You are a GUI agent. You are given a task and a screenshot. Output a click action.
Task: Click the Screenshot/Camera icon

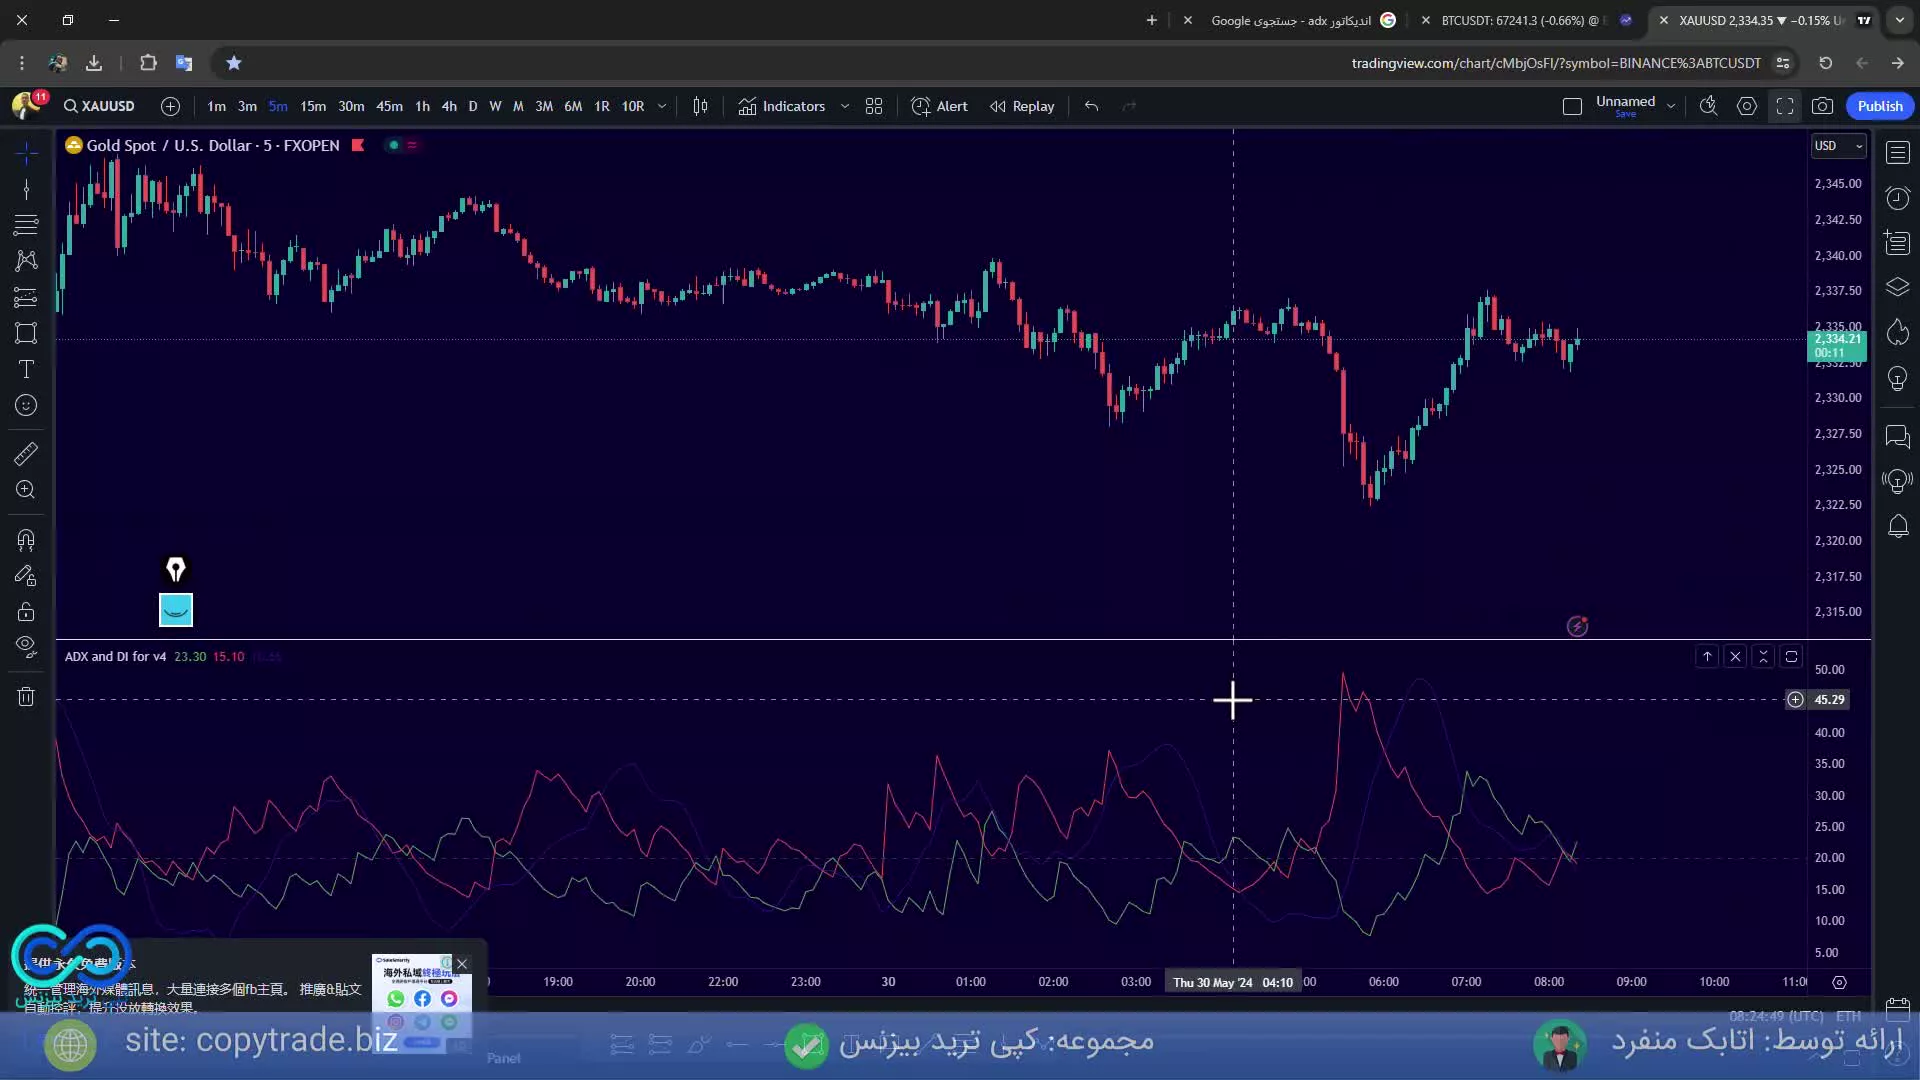tap(1824, 105)
